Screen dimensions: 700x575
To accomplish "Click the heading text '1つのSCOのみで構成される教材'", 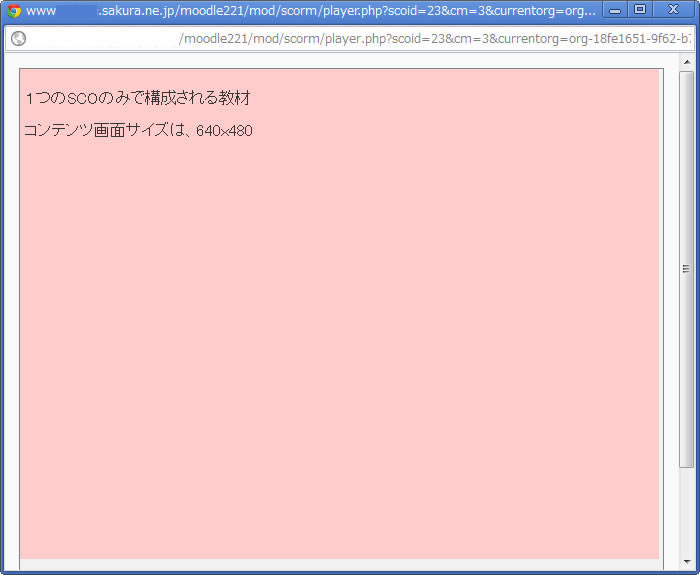I will (137, 98).
